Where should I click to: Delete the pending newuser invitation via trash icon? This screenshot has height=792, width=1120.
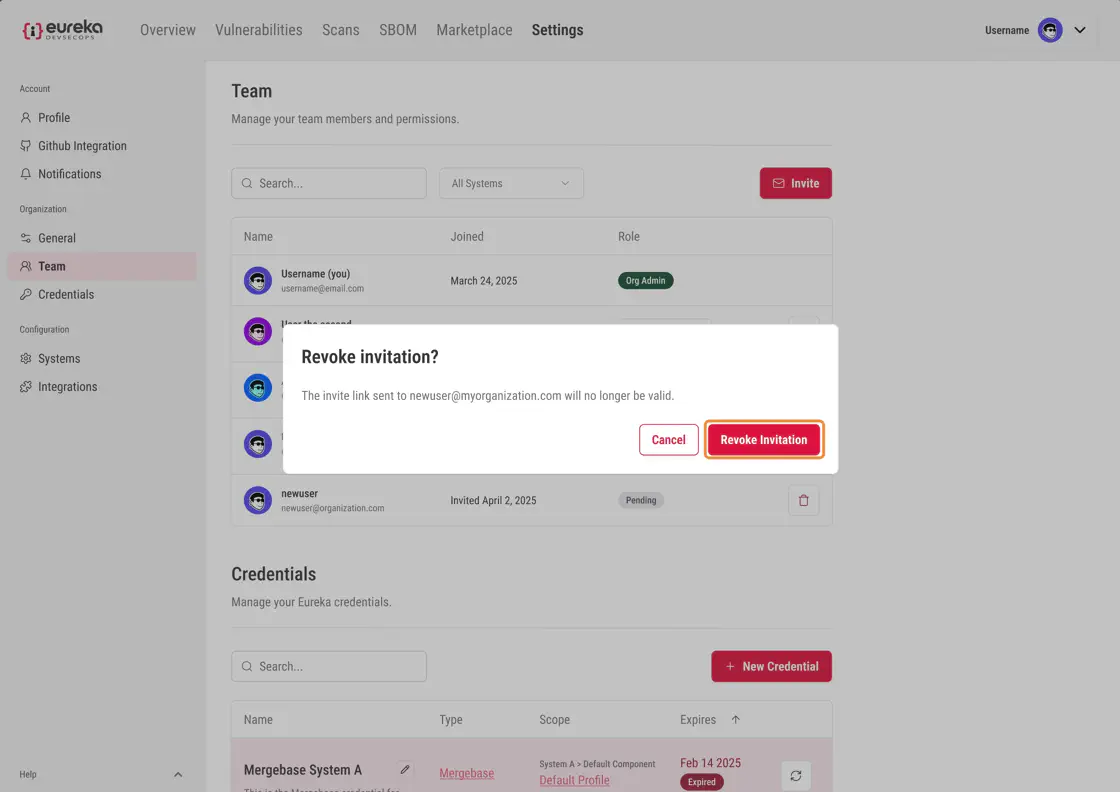pyautogui.click(x=803, y=500)
